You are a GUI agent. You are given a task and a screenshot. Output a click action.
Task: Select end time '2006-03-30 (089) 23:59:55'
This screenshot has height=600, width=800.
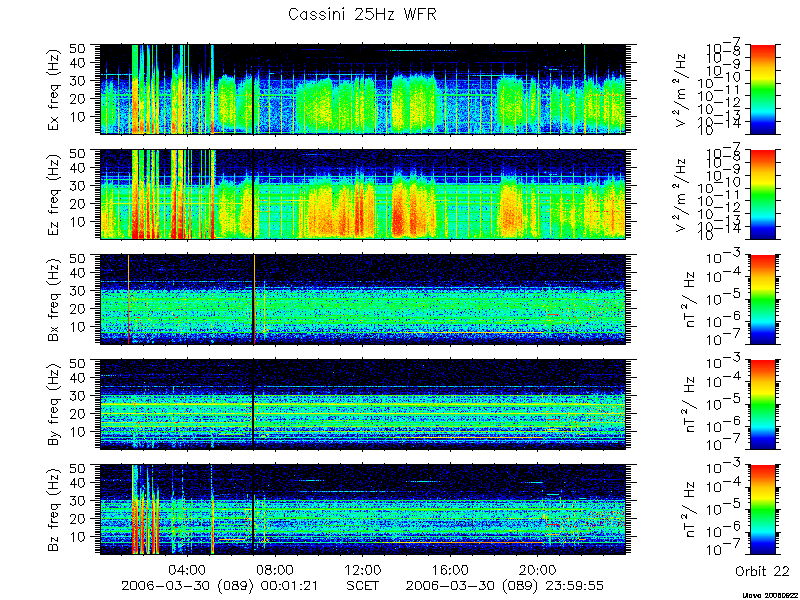click(505, 586)
